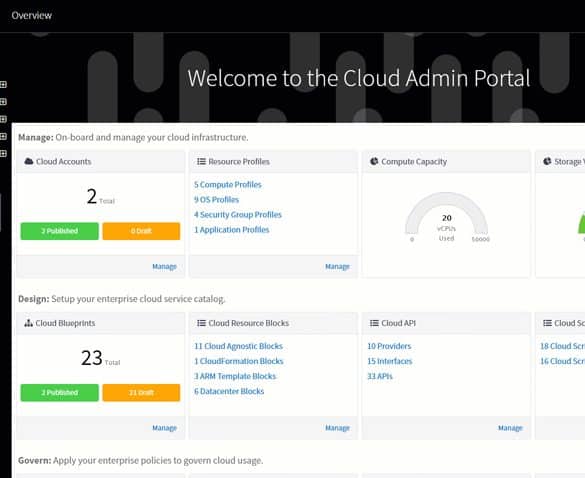This screenshot has width=585, height=478.
Task: Open Manage link in Cloud API card
Action: [510, 428]
